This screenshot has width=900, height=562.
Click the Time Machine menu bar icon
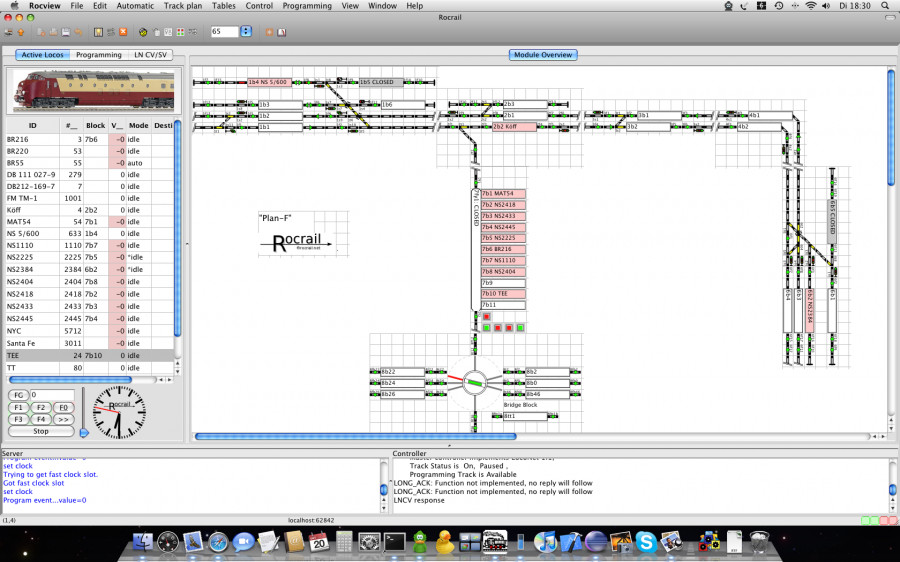pos(779,6)
